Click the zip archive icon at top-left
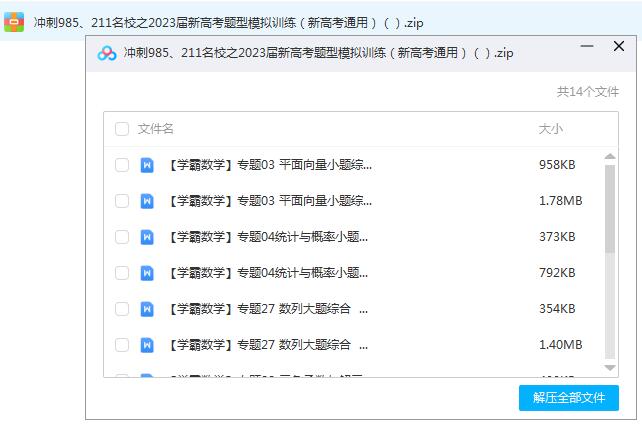 [x=15, y=21]
